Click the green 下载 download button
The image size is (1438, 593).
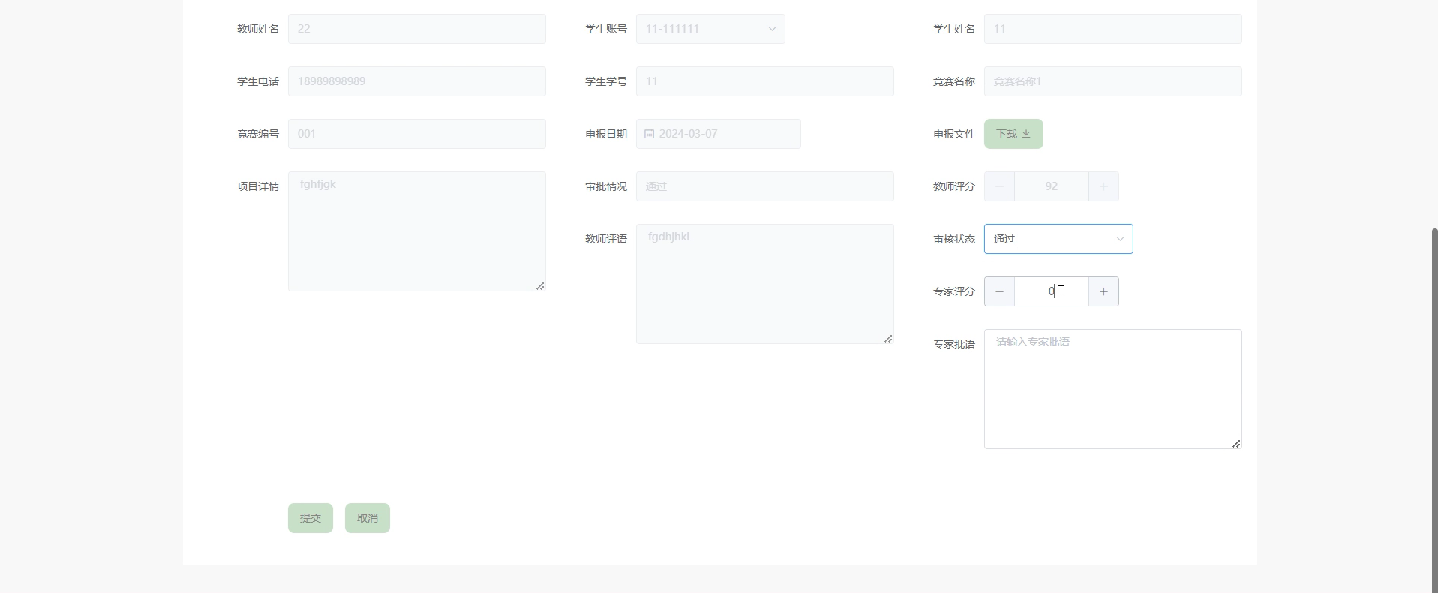[x=1013, y=134]
